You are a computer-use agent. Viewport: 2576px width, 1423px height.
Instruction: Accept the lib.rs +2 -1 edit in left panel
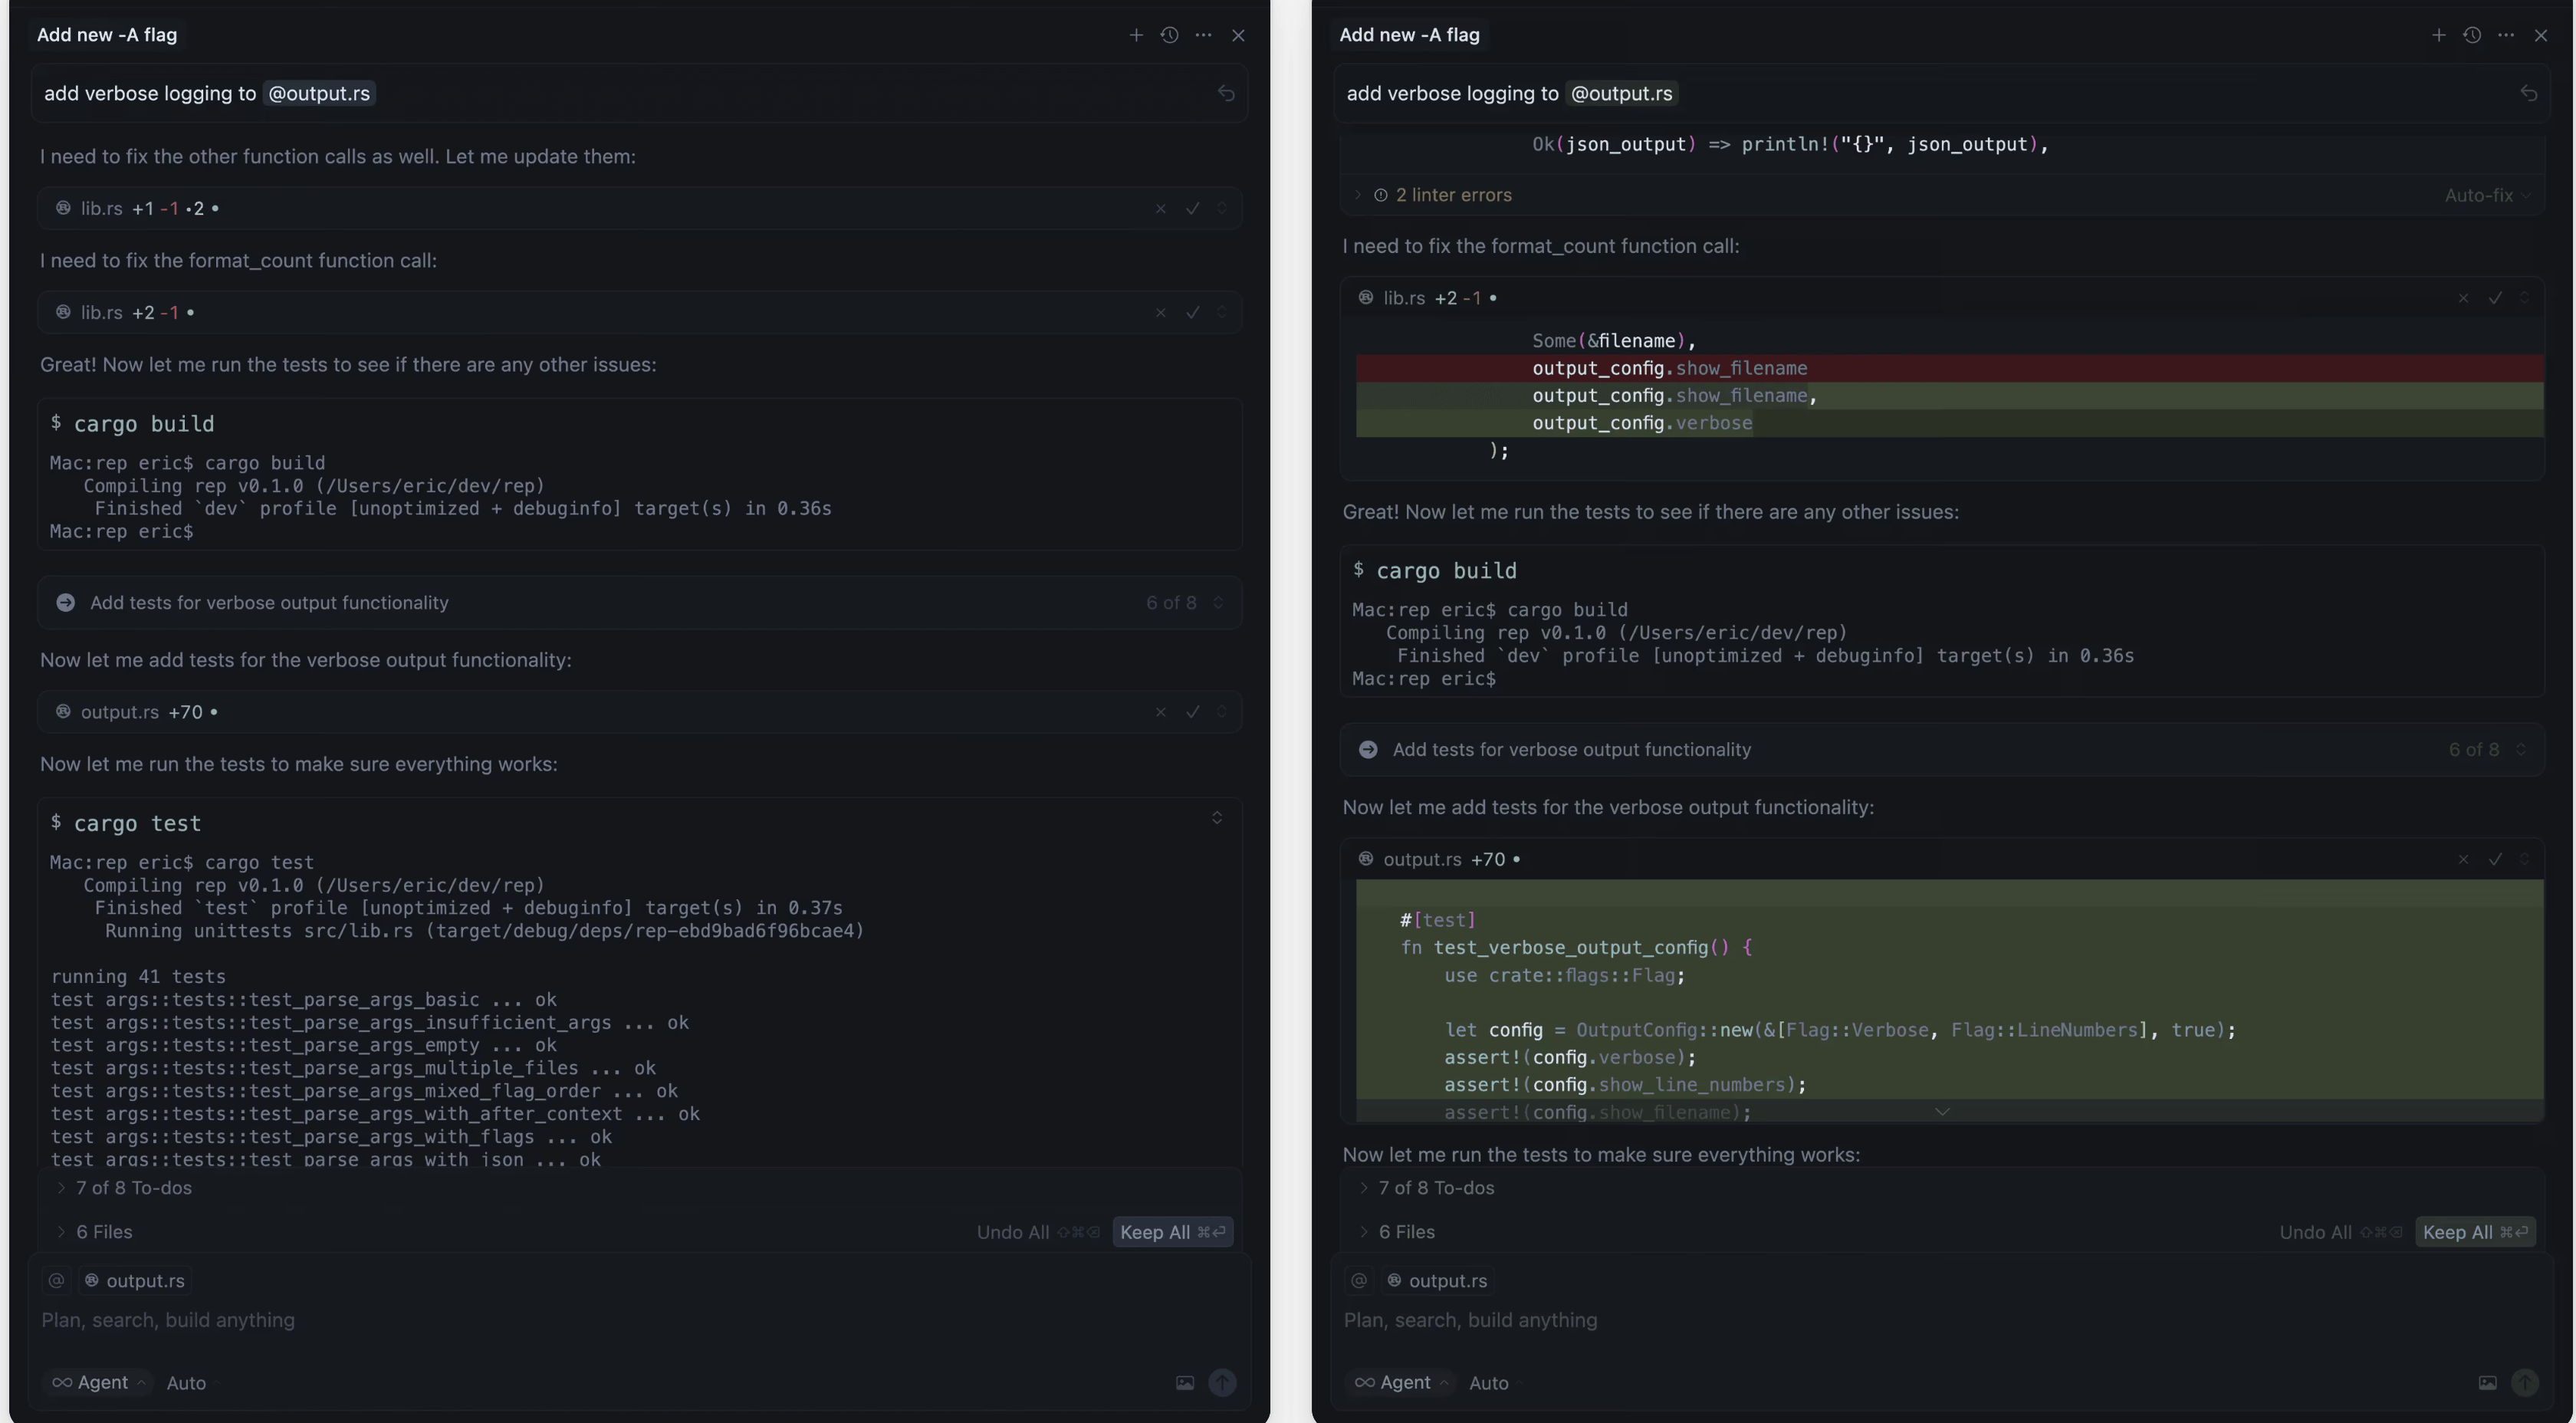tap(1192, 313)
